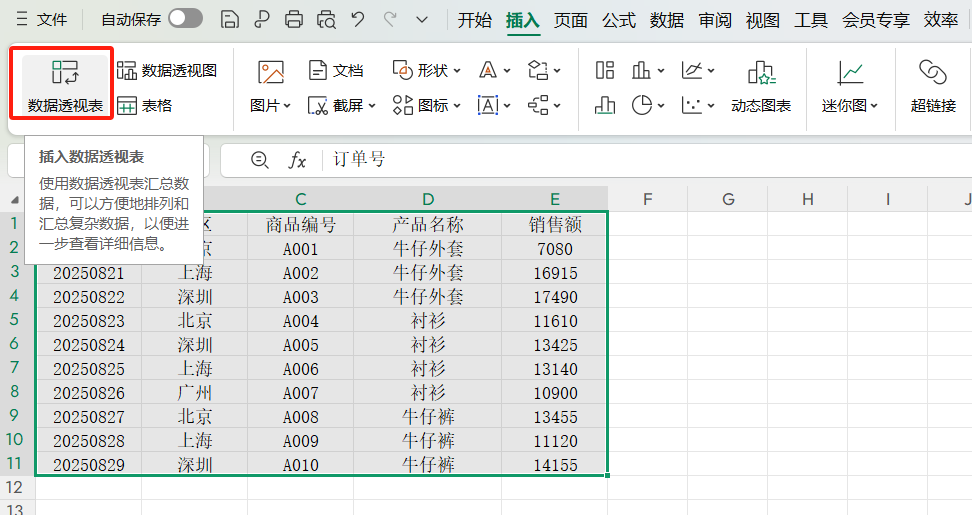Click cell with value 7080

click(555, 249)
